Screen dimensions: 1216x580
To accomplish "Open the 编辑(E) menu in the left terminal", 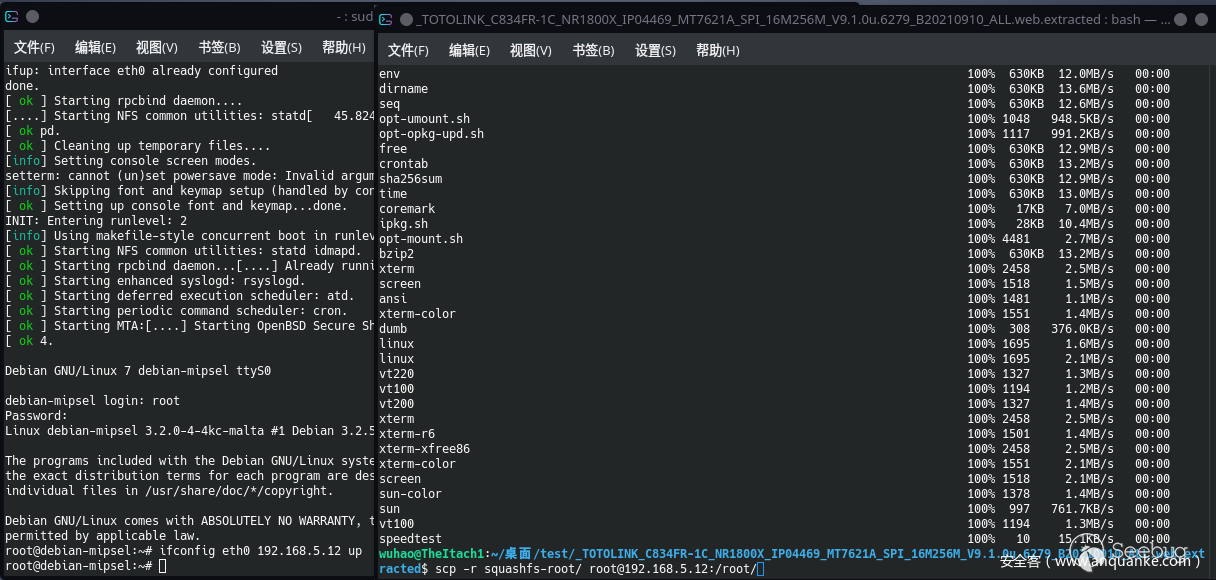I will click(95, 47).
